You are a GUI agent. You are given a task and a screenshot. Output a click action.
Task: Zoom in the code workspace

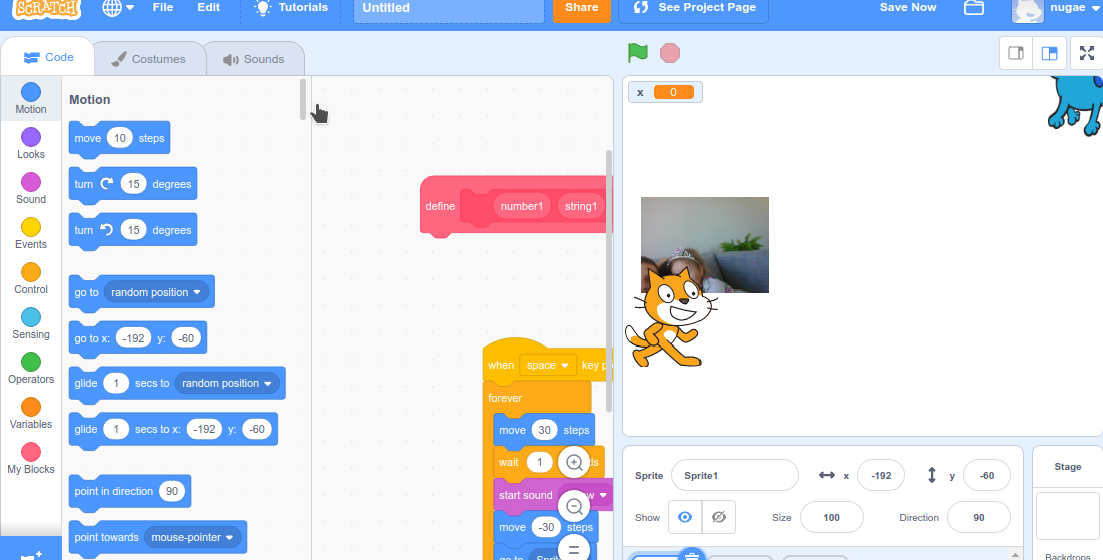[x=574, y=462]
